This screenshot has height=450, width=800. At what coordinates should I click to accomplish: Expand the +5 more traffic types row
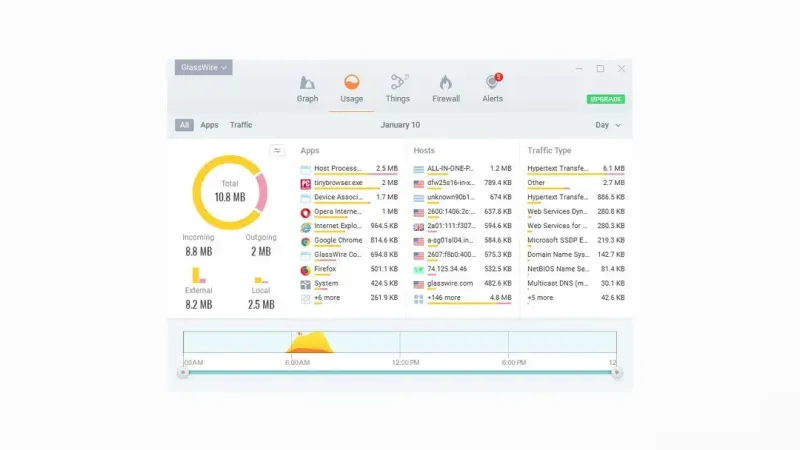click(x=576, y=298)
